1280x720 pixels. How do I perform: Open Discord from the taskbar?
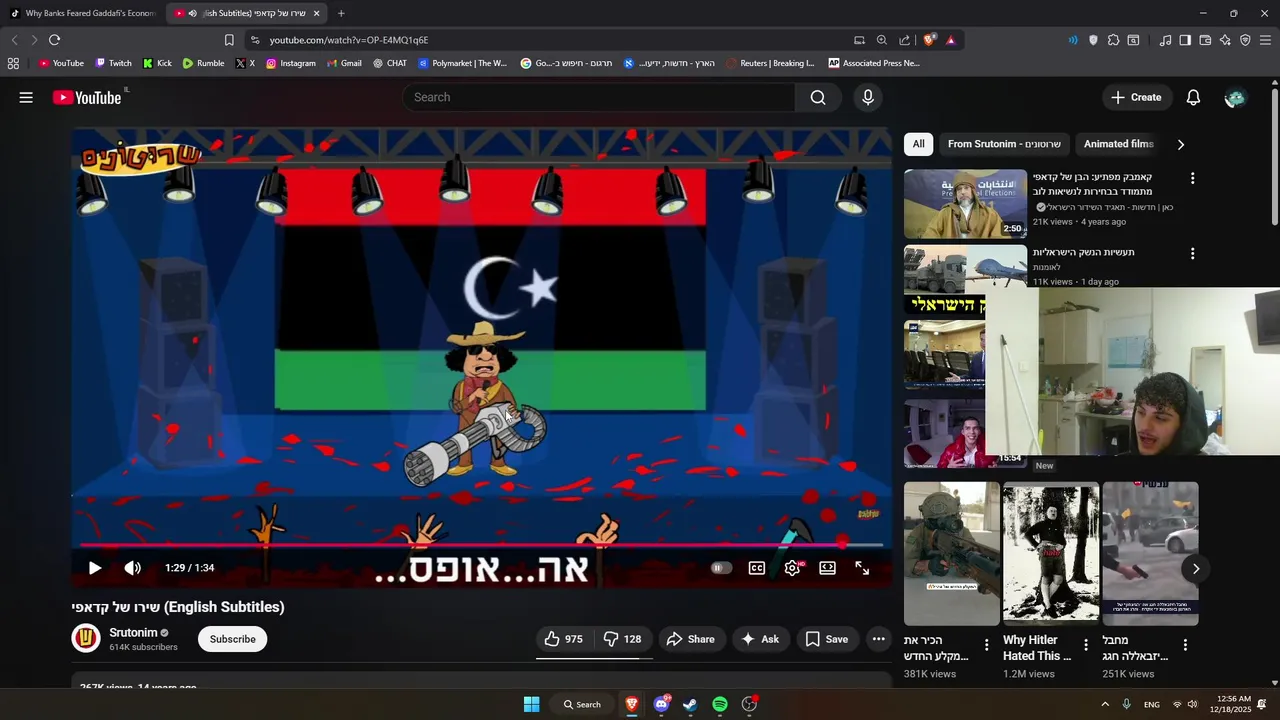661,704
